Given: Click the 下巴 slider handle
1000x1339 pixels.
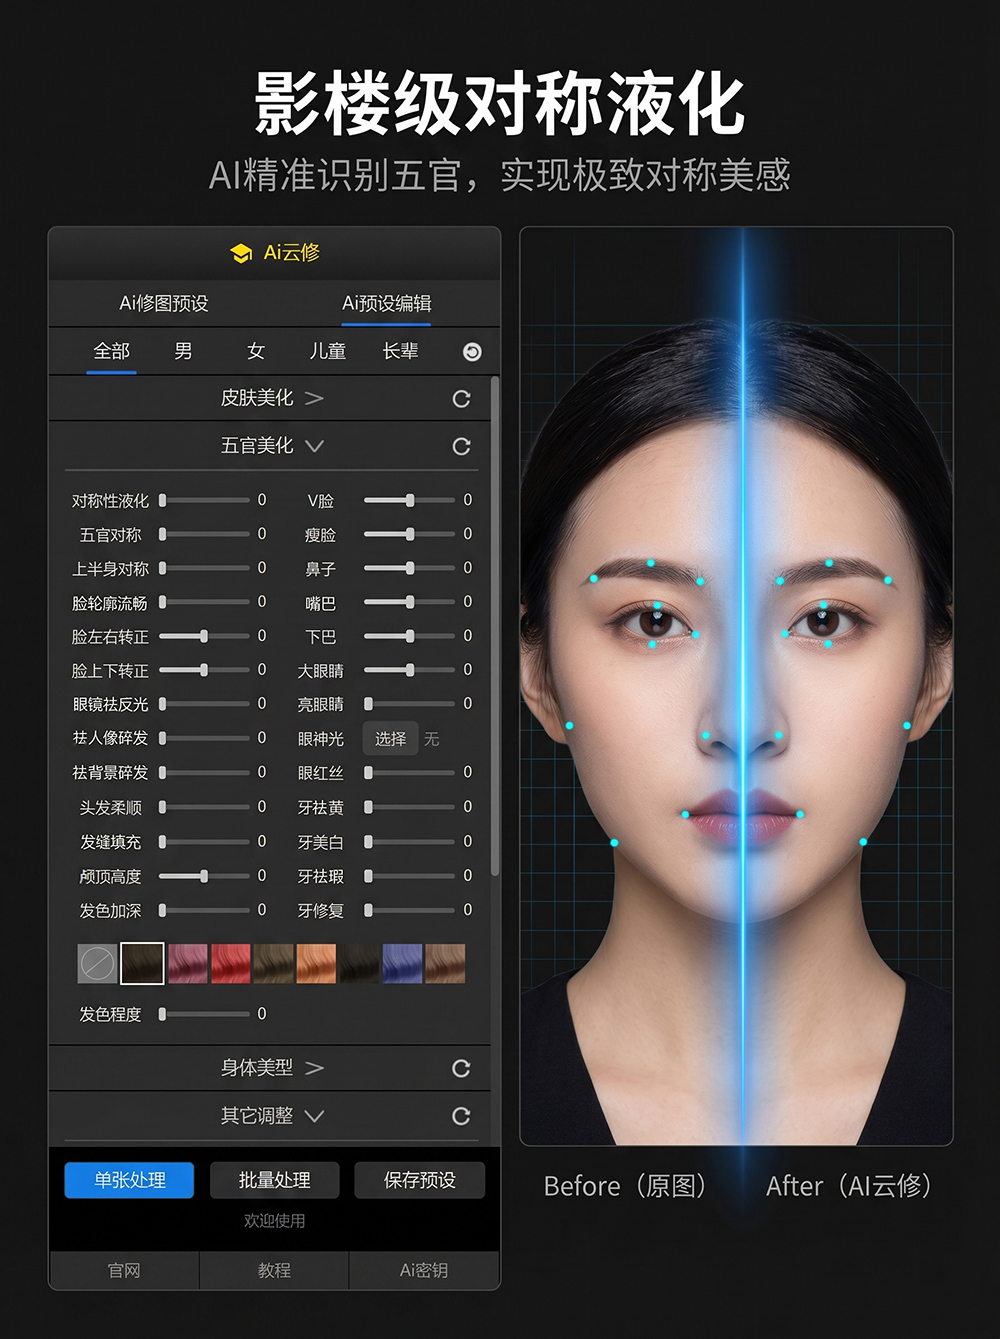Looking at the screenshot, I should 410,636.
